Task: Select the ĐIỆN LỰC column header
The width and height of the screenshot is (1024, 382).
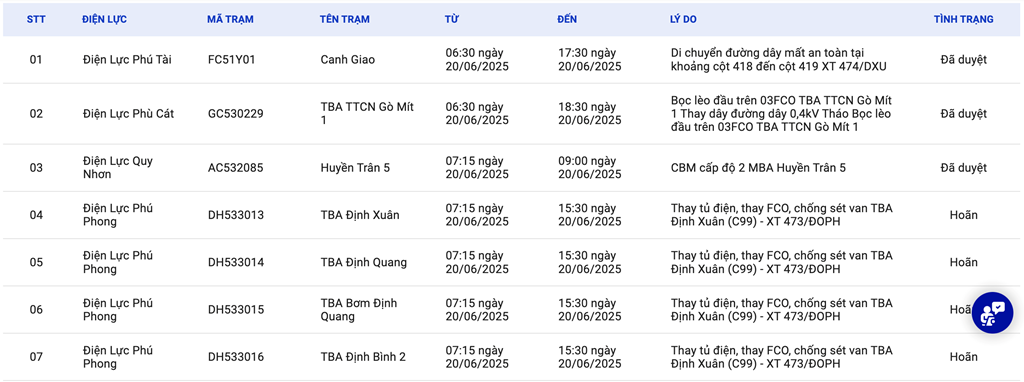Action: (x=104, y=20)
